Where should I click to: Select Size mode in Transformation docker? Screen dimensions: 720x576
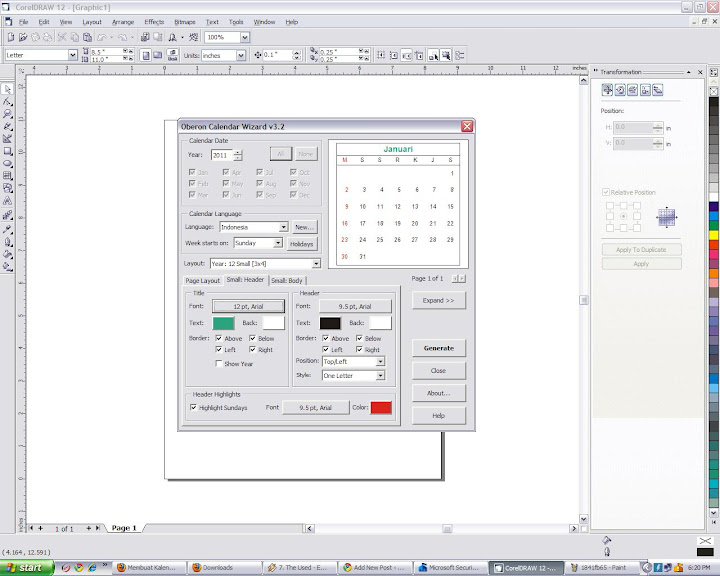coord(645,90)
